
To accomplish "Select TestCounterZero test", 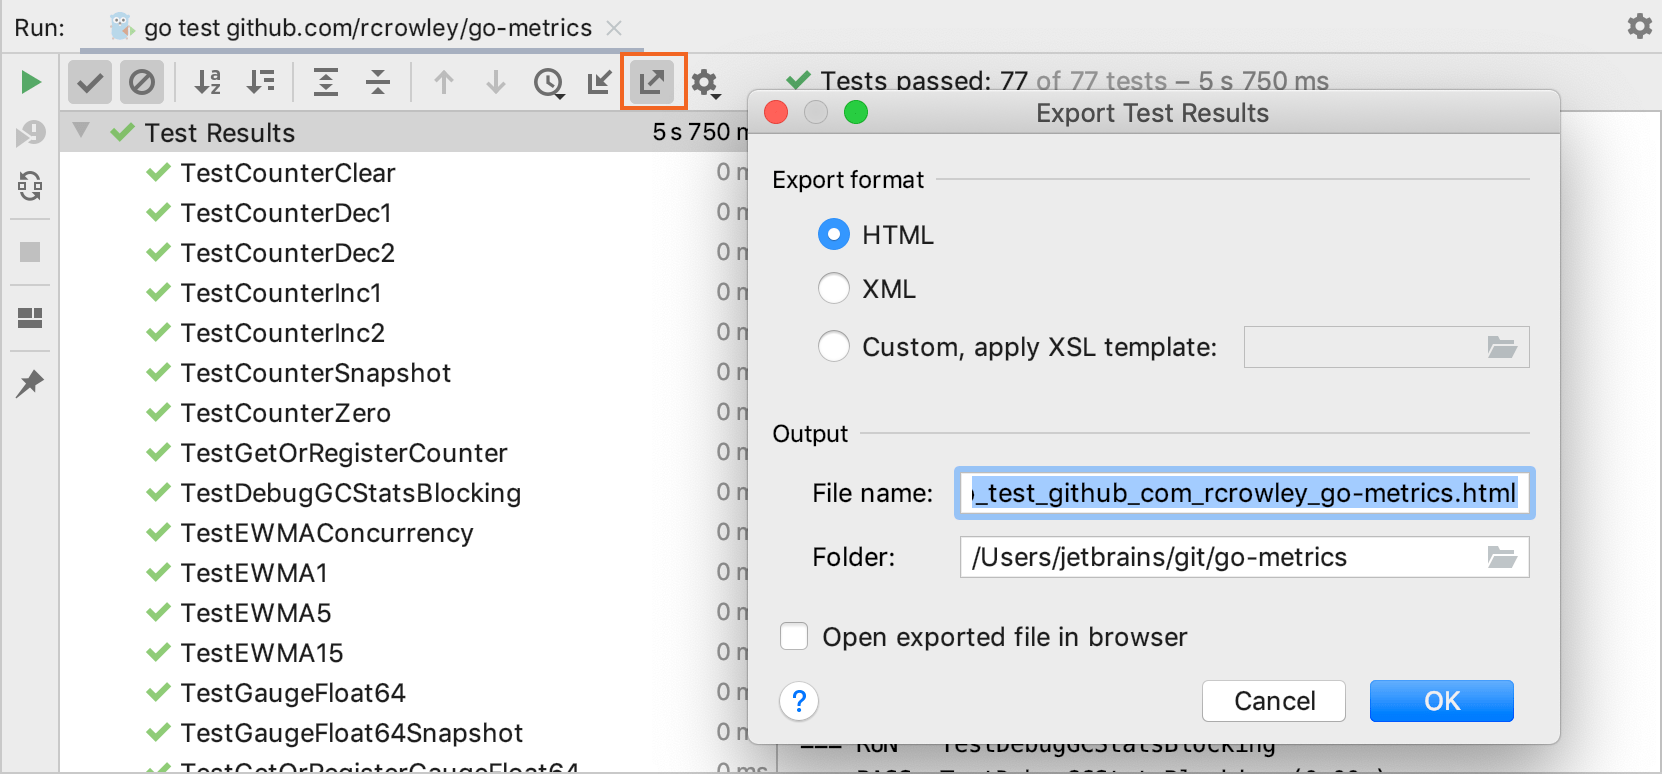I will (x=286, y=413).
